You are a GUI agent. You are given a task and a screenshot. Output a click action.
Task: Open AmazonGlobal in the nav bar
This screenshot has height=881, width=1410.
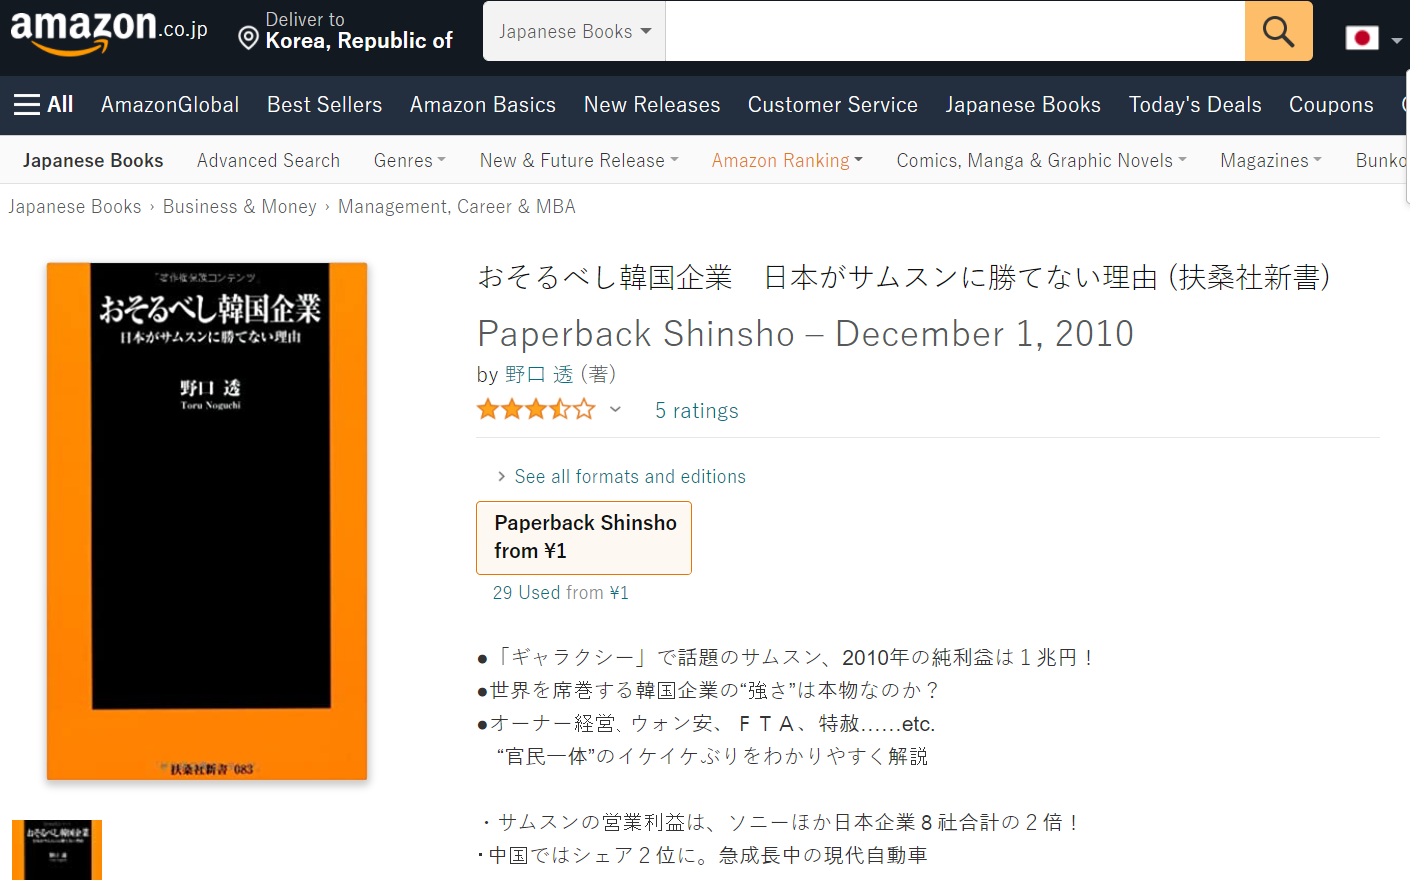[x=170, y=105]
